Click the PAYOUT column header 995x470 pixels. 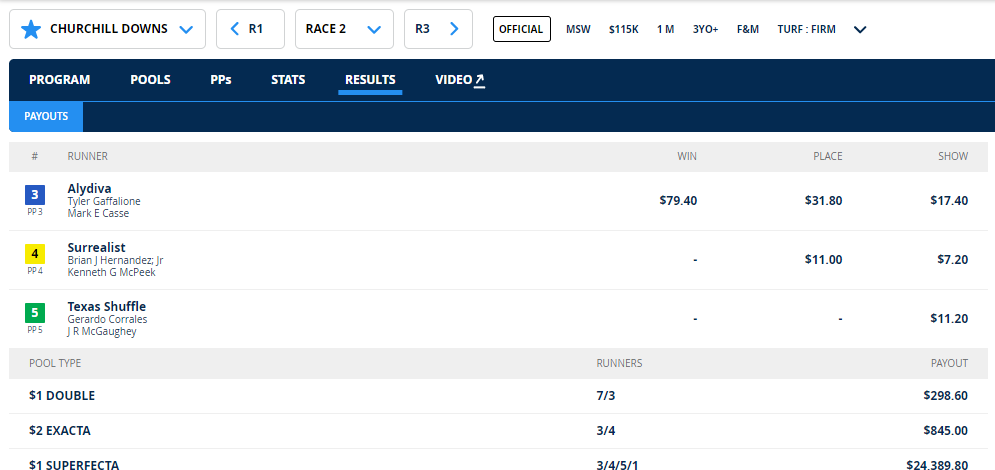click(949, 363)
